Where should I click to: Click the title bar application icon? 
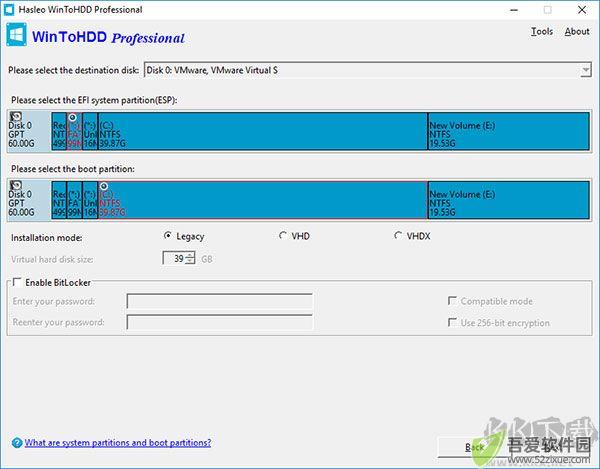(x=9, y=10)
